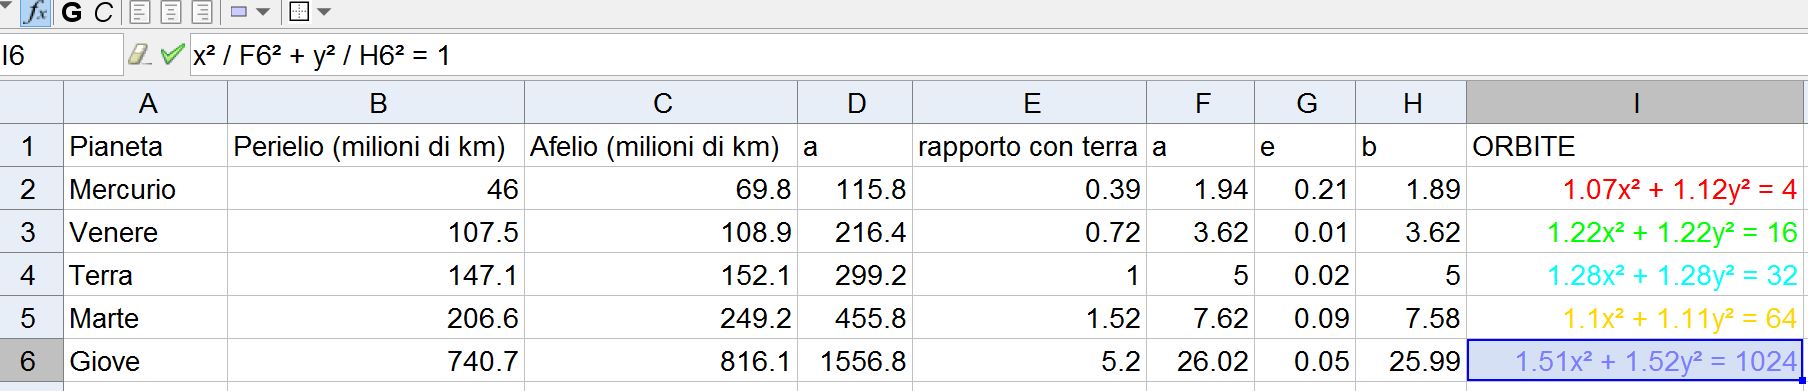
Task: Click Giove ratio cell 5.2
Action: (x=1029, y=361)
